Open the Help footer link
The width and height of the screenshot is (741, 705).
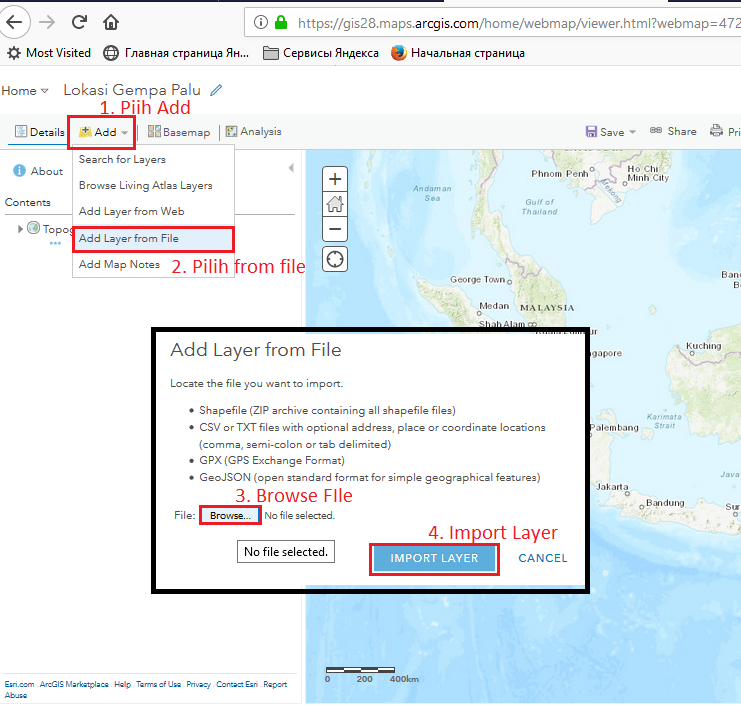click(x=122, y=684)
